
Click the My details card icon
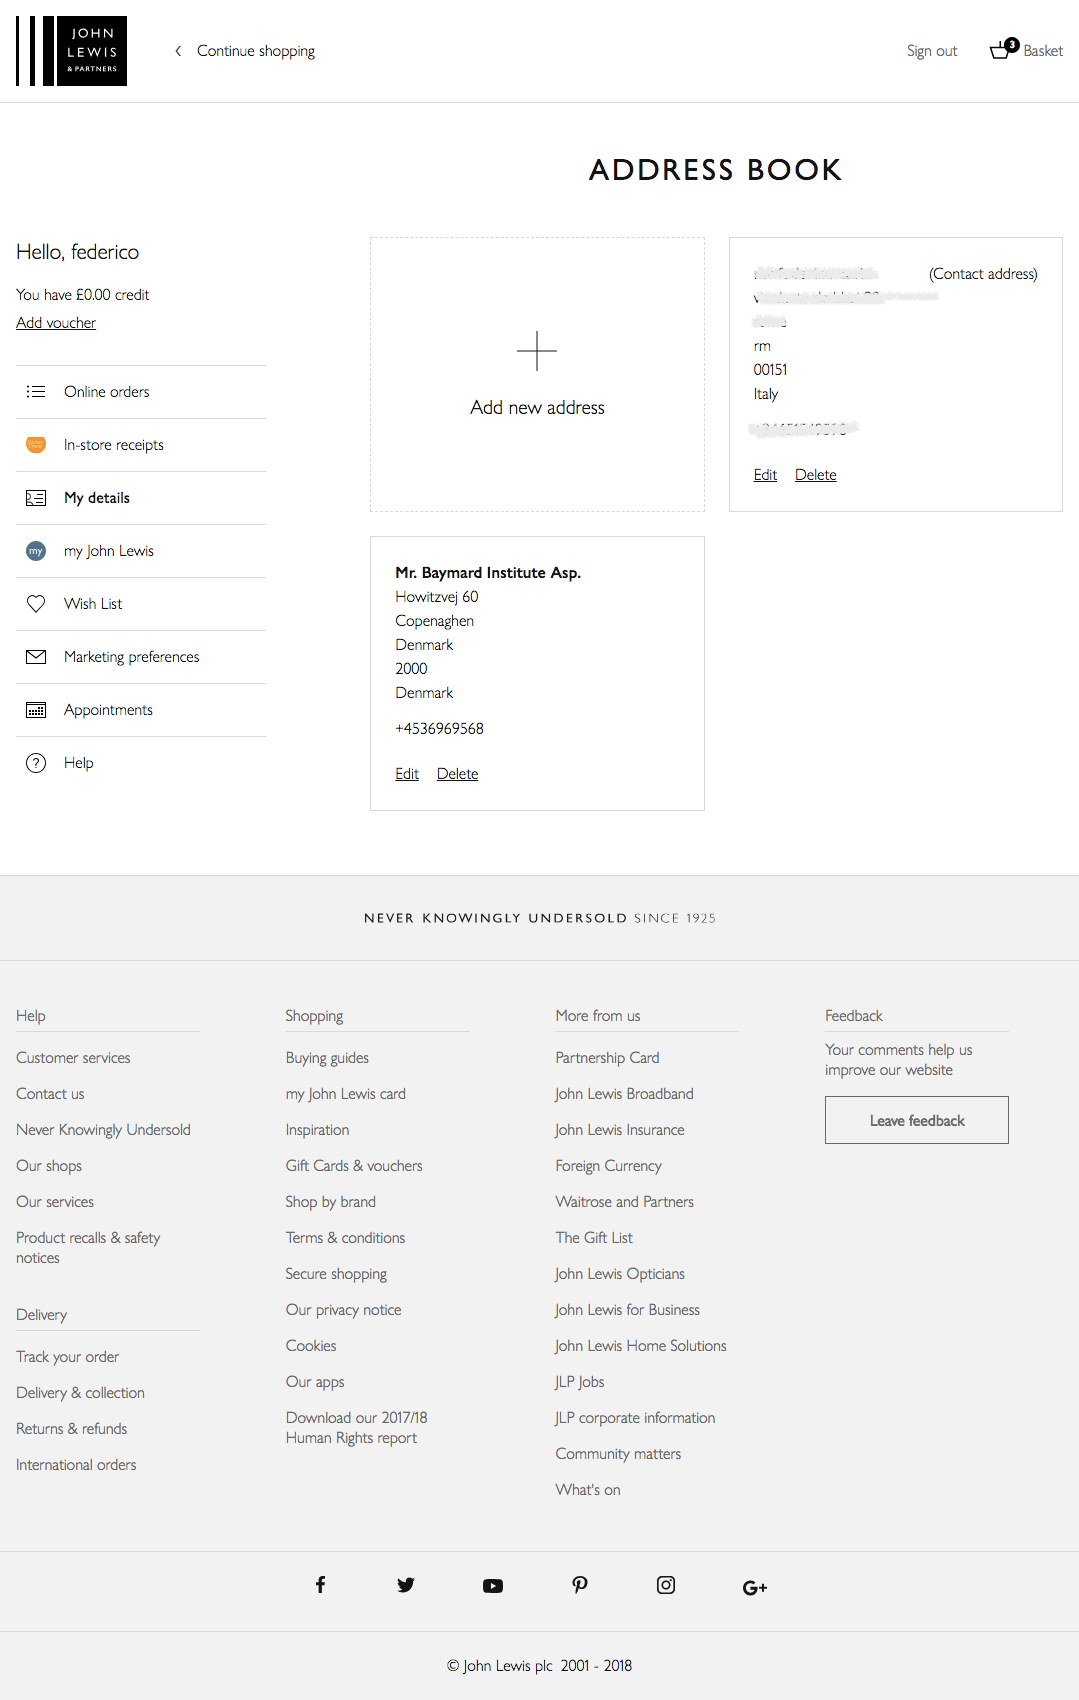(x=36, y=498)
